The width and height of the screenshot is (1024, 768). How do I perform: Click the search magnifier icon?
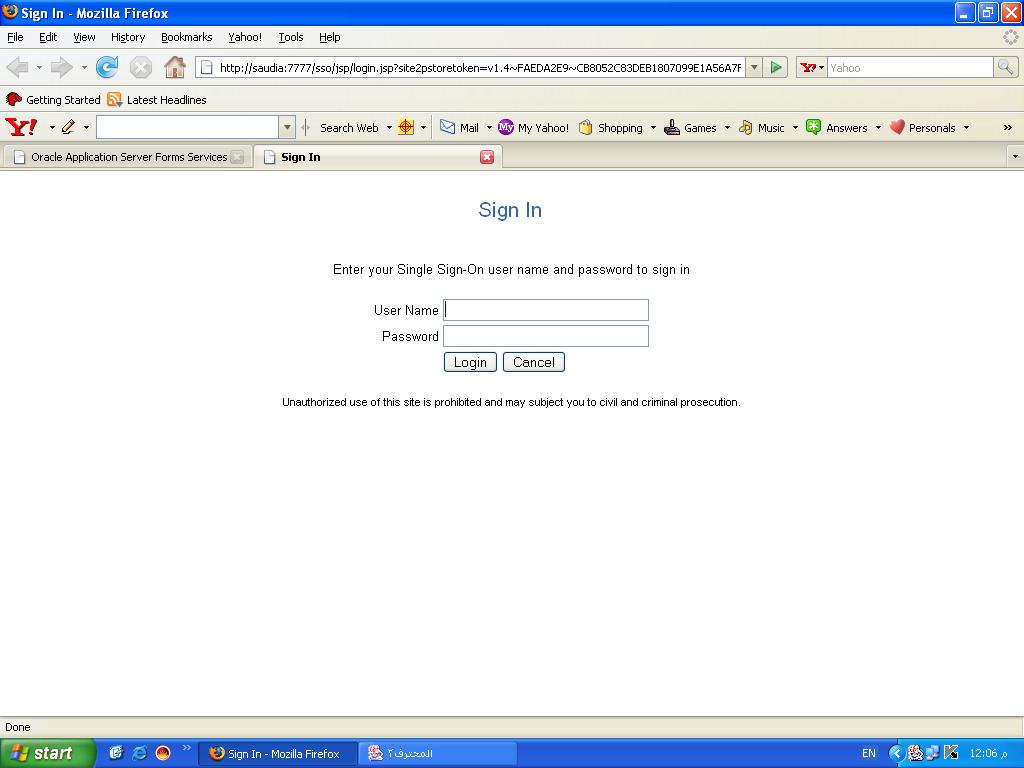pos(1006,68)
